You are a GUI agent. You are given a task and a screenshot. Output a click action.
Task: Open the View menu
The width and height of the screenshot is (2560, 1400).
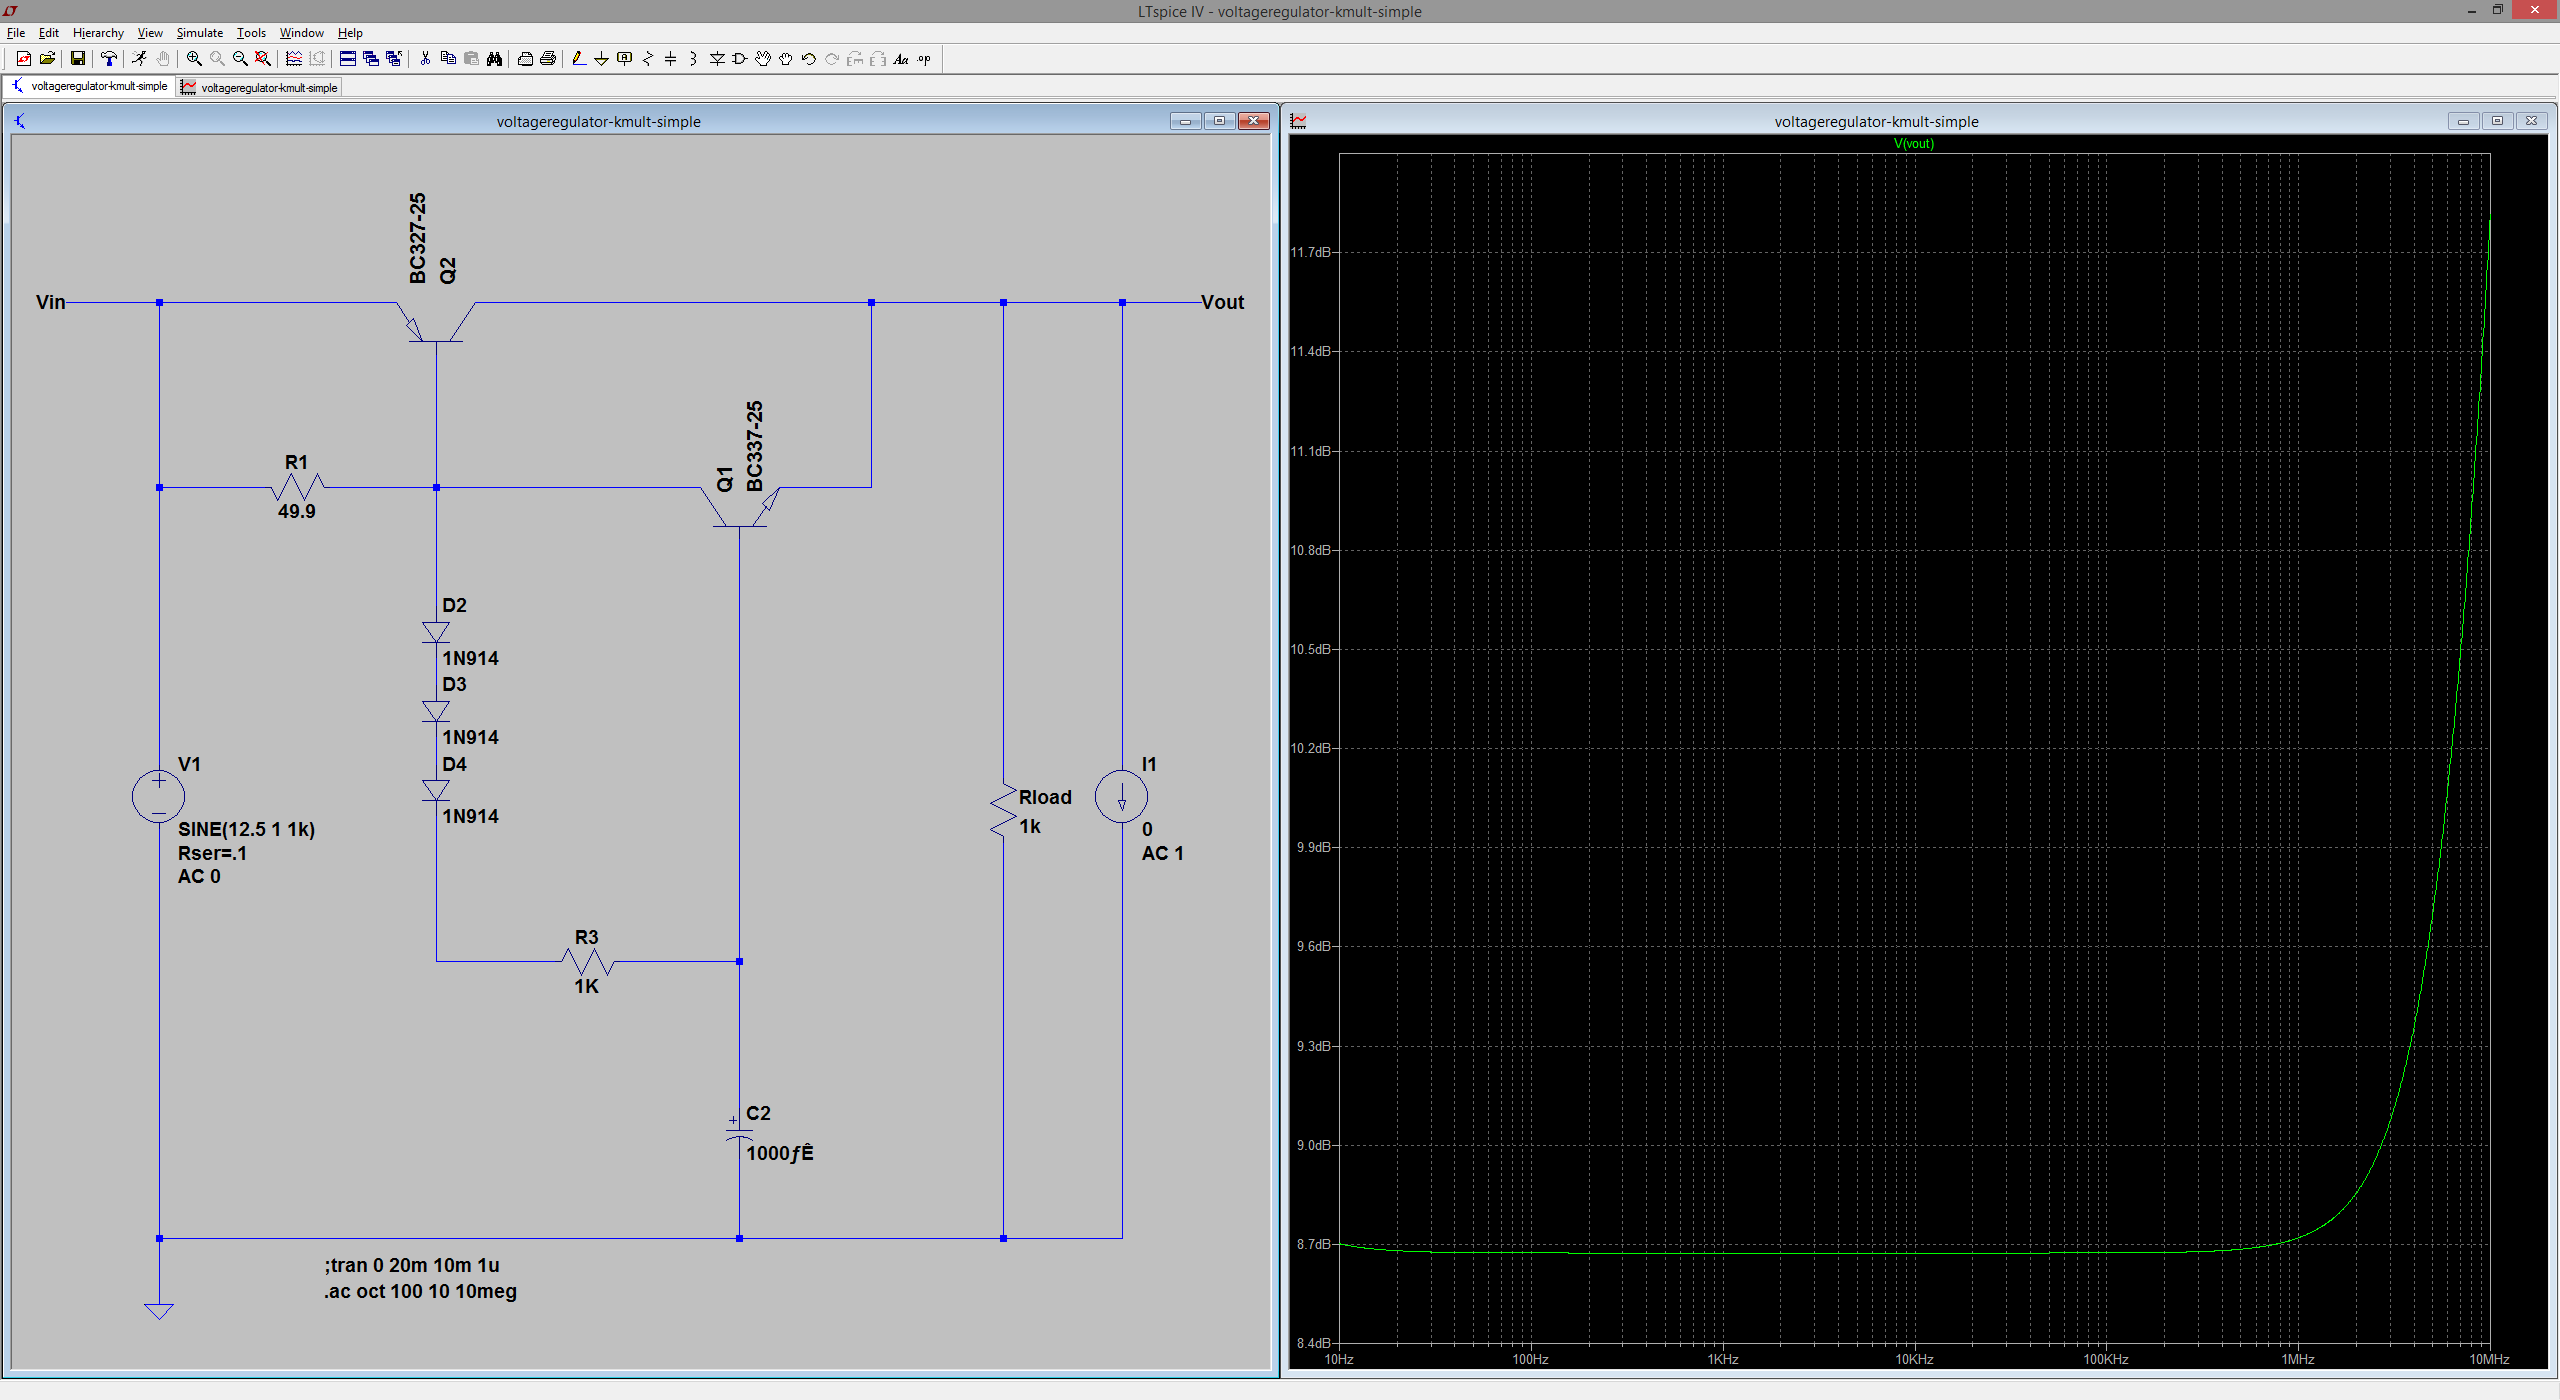(150, 33)
